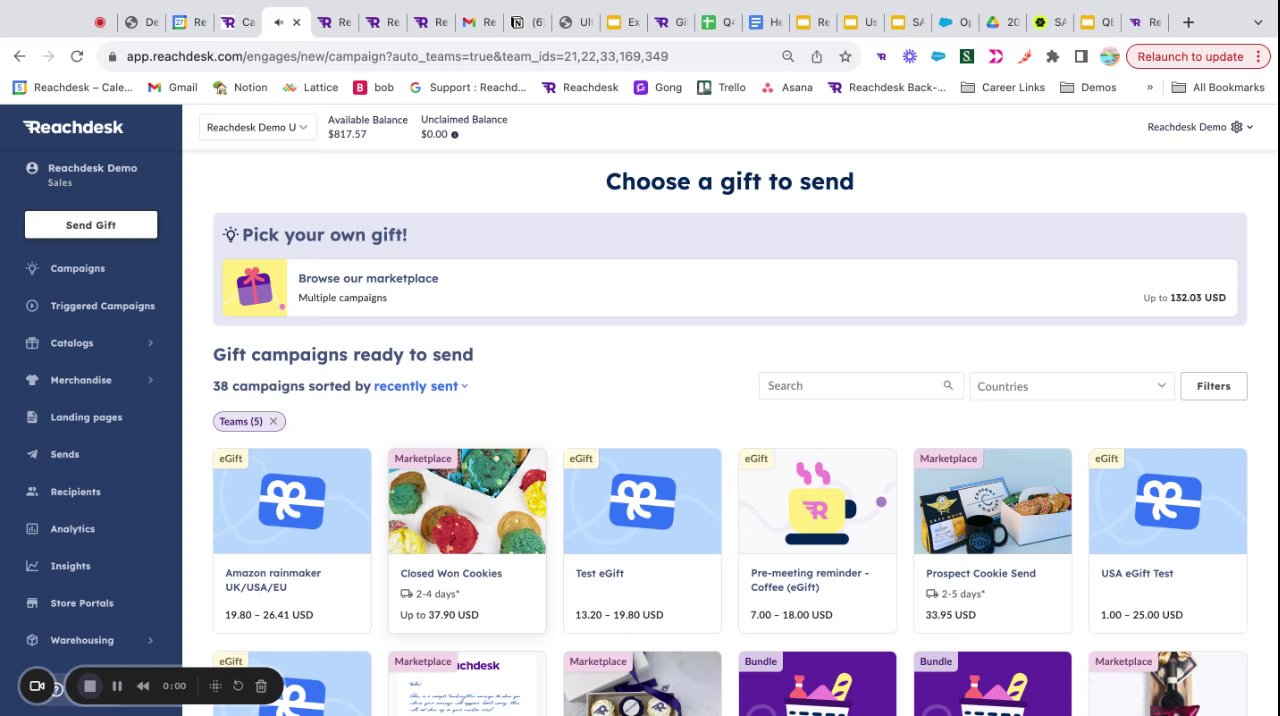Pause the screen recording
The width and height of the screenshot is (1280, 716).
coord(117,686)
